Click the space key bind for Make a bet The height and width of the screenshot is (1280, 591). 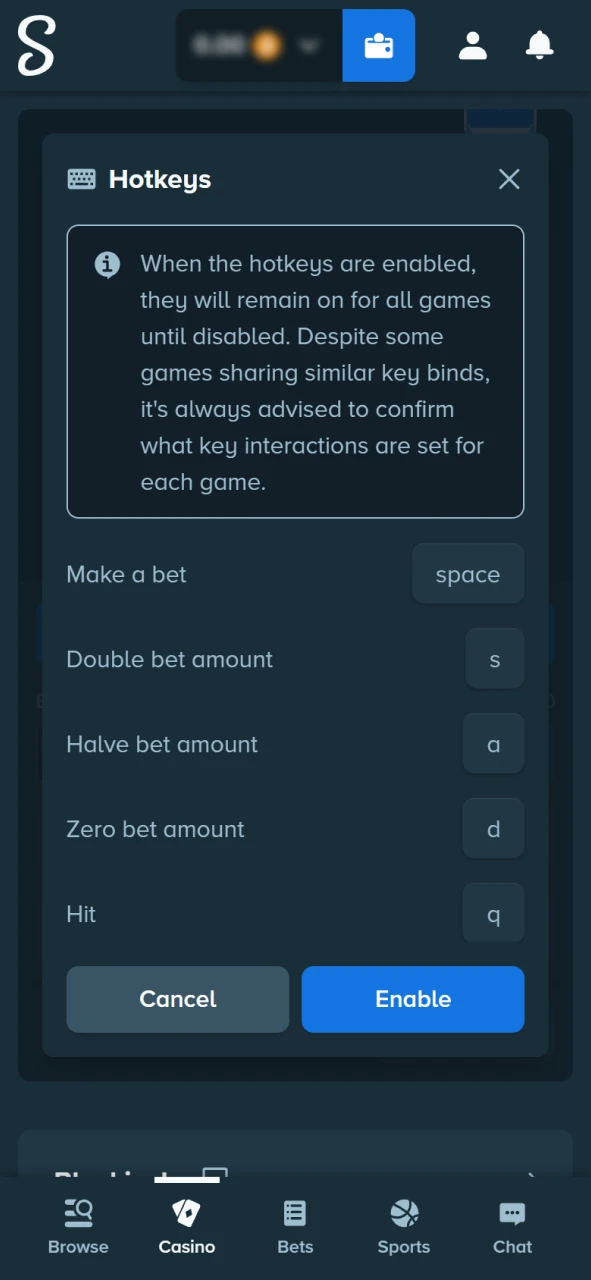coord(467,574)
